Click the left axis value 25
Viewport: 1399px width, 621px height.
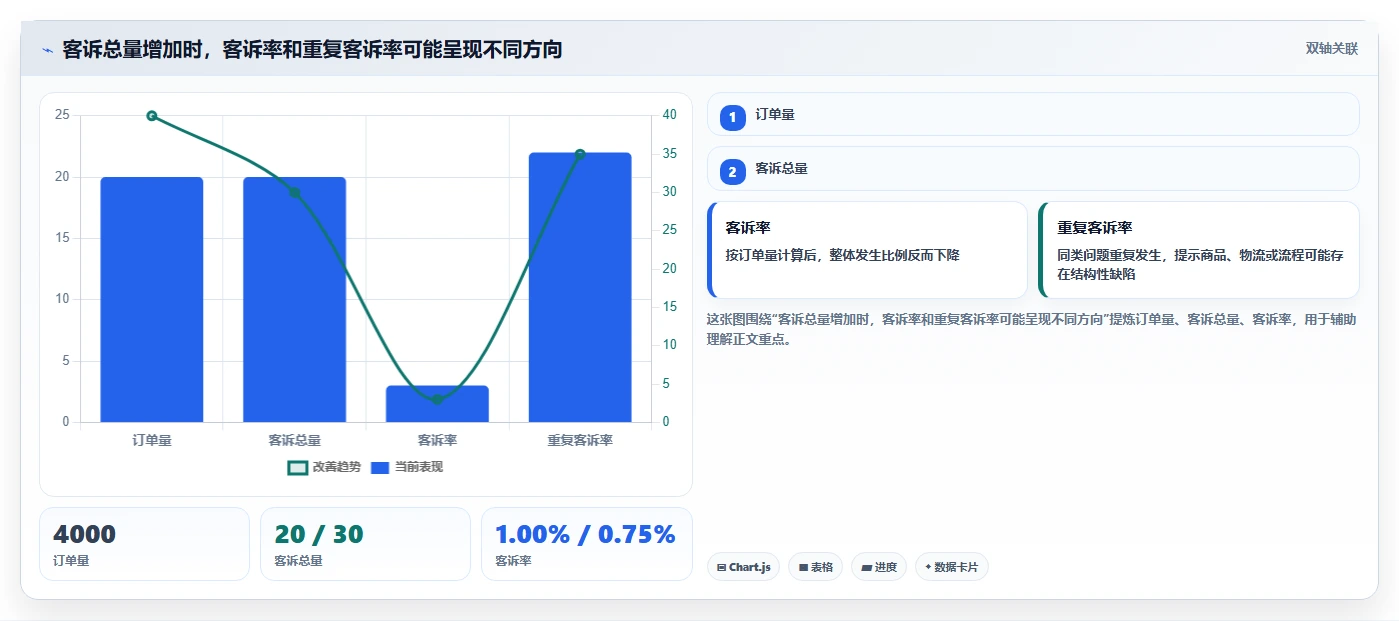pos(63,115)
